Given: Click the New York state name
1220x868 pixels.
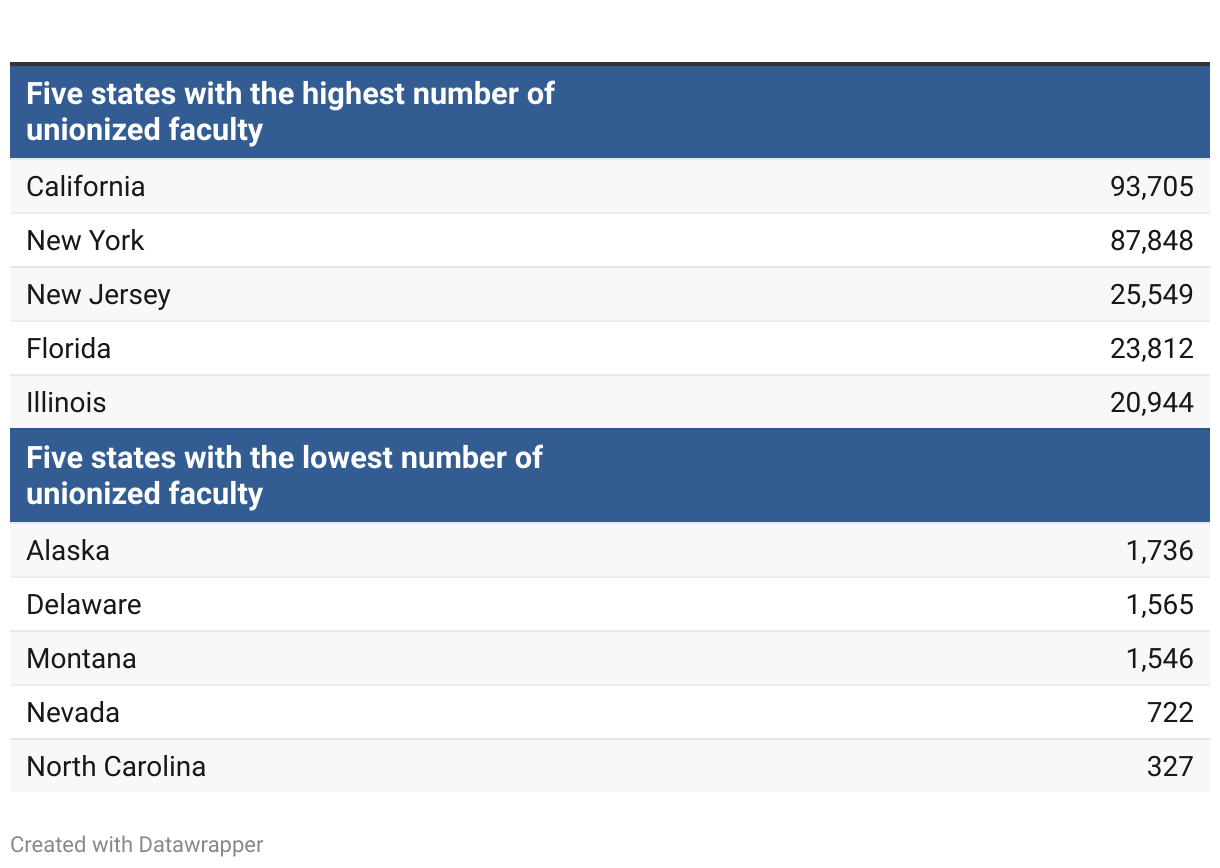Looking at the screenshot, I should pos(86,241).
